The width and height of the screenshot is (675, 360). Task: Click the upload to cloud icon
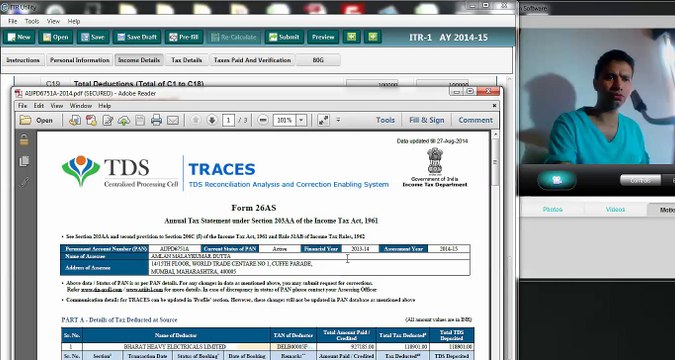[x=124, y=120]
